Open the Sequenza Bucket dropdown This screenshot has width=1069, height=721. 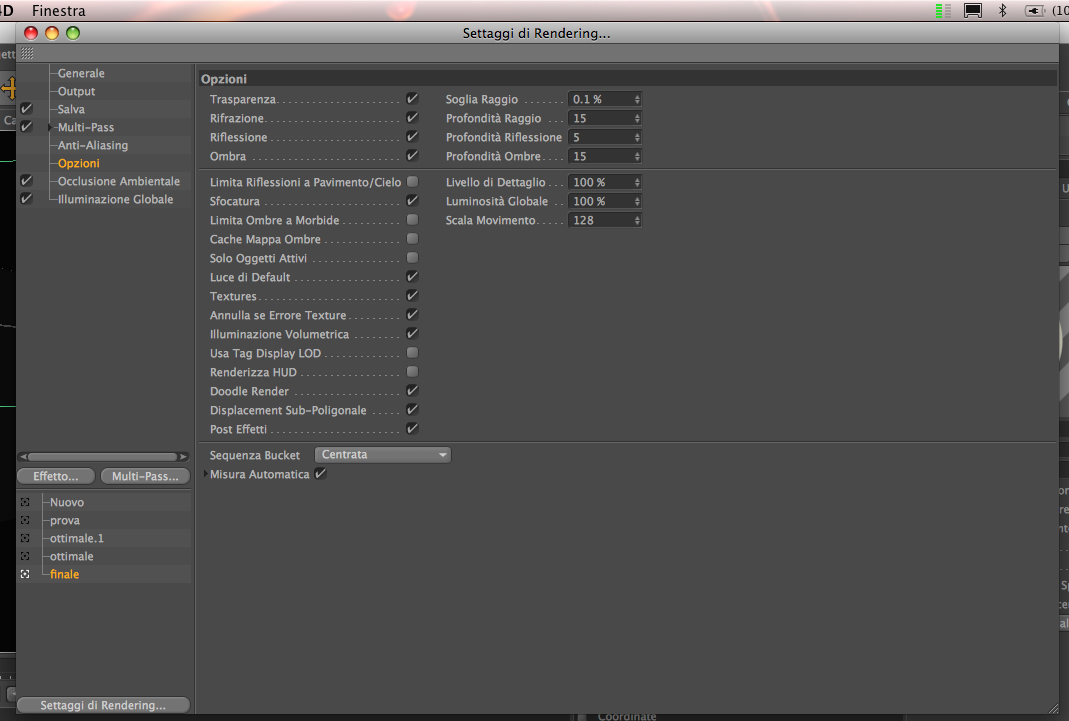382,455
